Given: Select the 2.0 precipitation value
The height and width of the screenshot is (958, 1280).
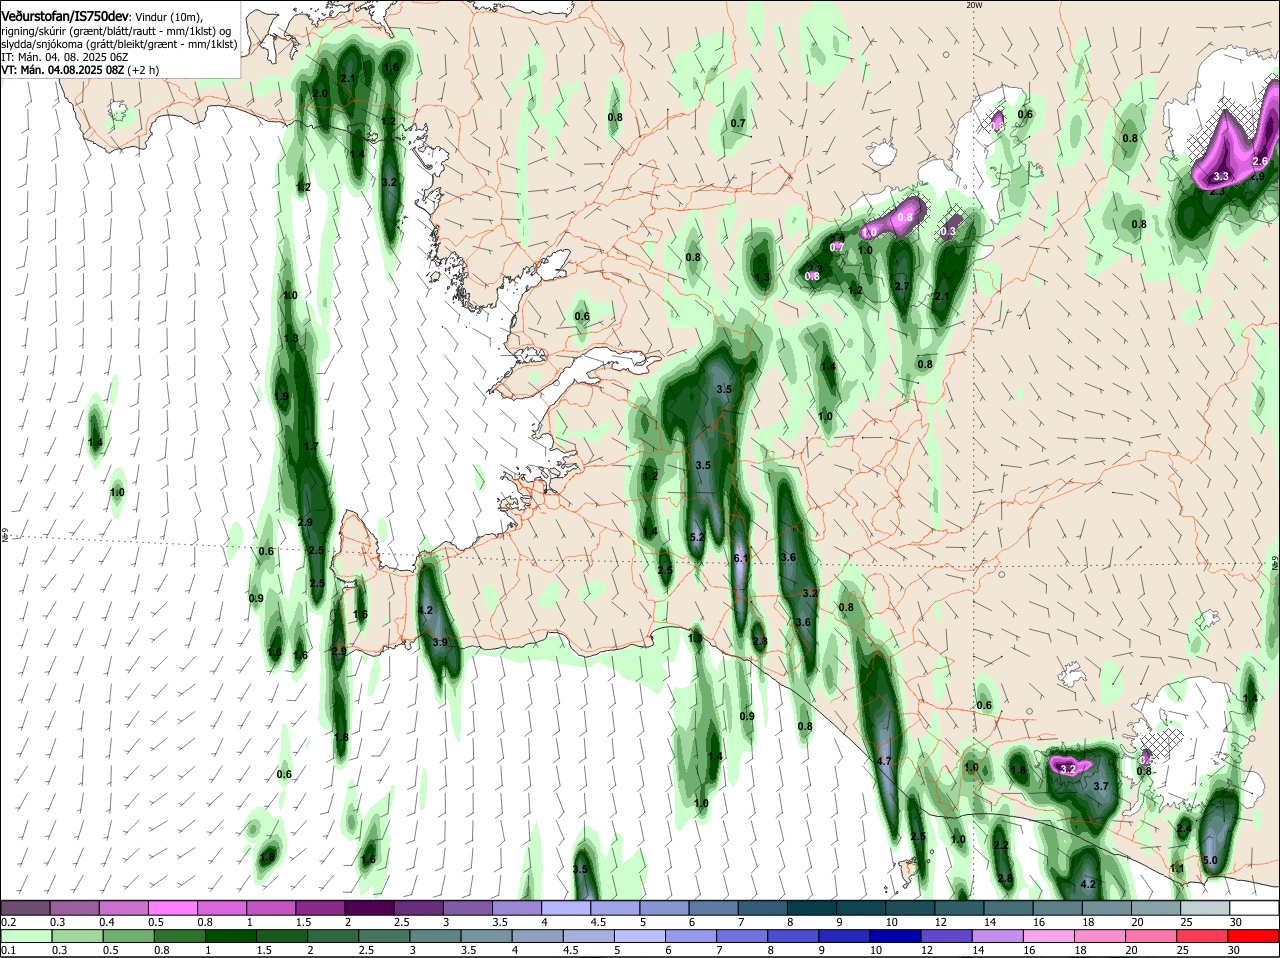Looking at the screenshot, I should point(320,93).
